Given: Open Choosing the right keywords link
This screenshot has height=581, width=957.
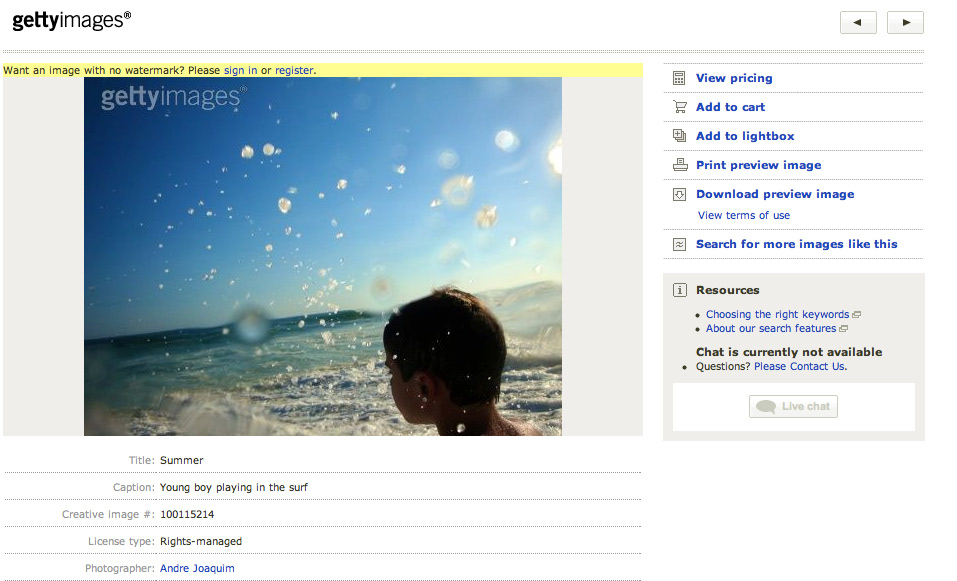Looking at the screenshot, I should click(777, 314).
